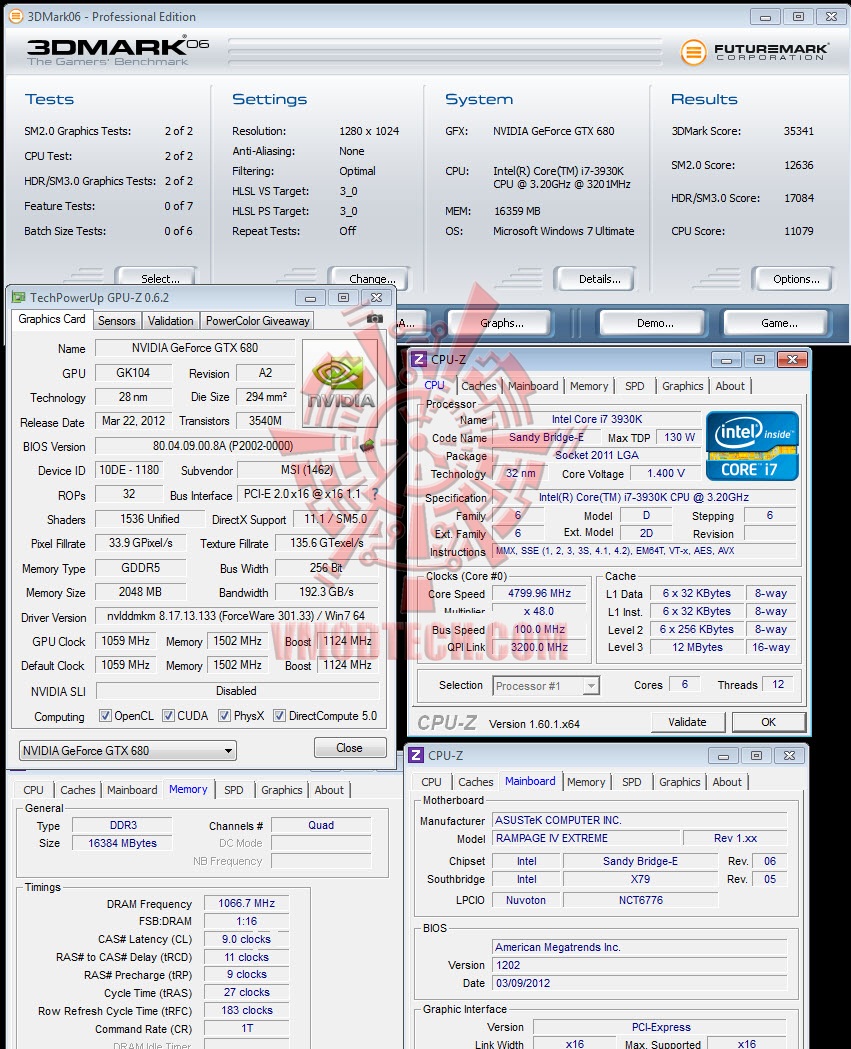Click the Select... button under Tests
This screenshot has width=851, height=1049.
158,278
